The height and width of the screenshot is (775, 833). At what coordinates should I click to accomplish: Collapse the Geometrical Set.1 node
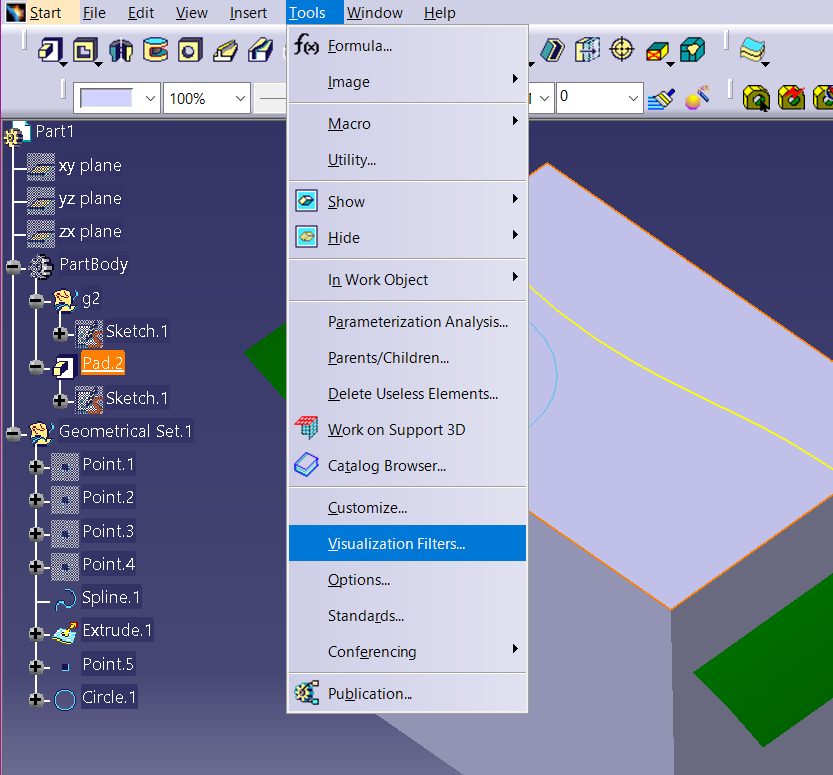pos(13,432)
